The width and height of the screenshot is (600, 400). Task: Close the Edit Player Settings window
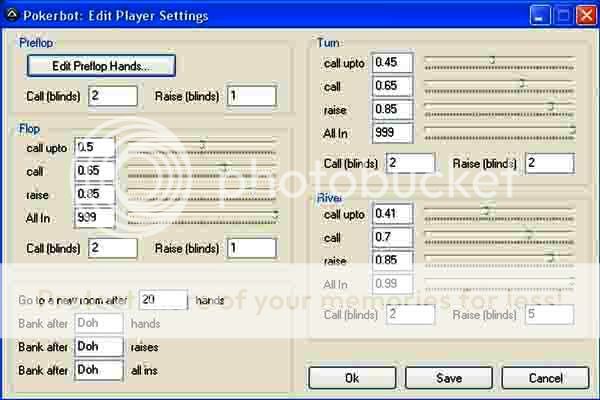[586, 16]
